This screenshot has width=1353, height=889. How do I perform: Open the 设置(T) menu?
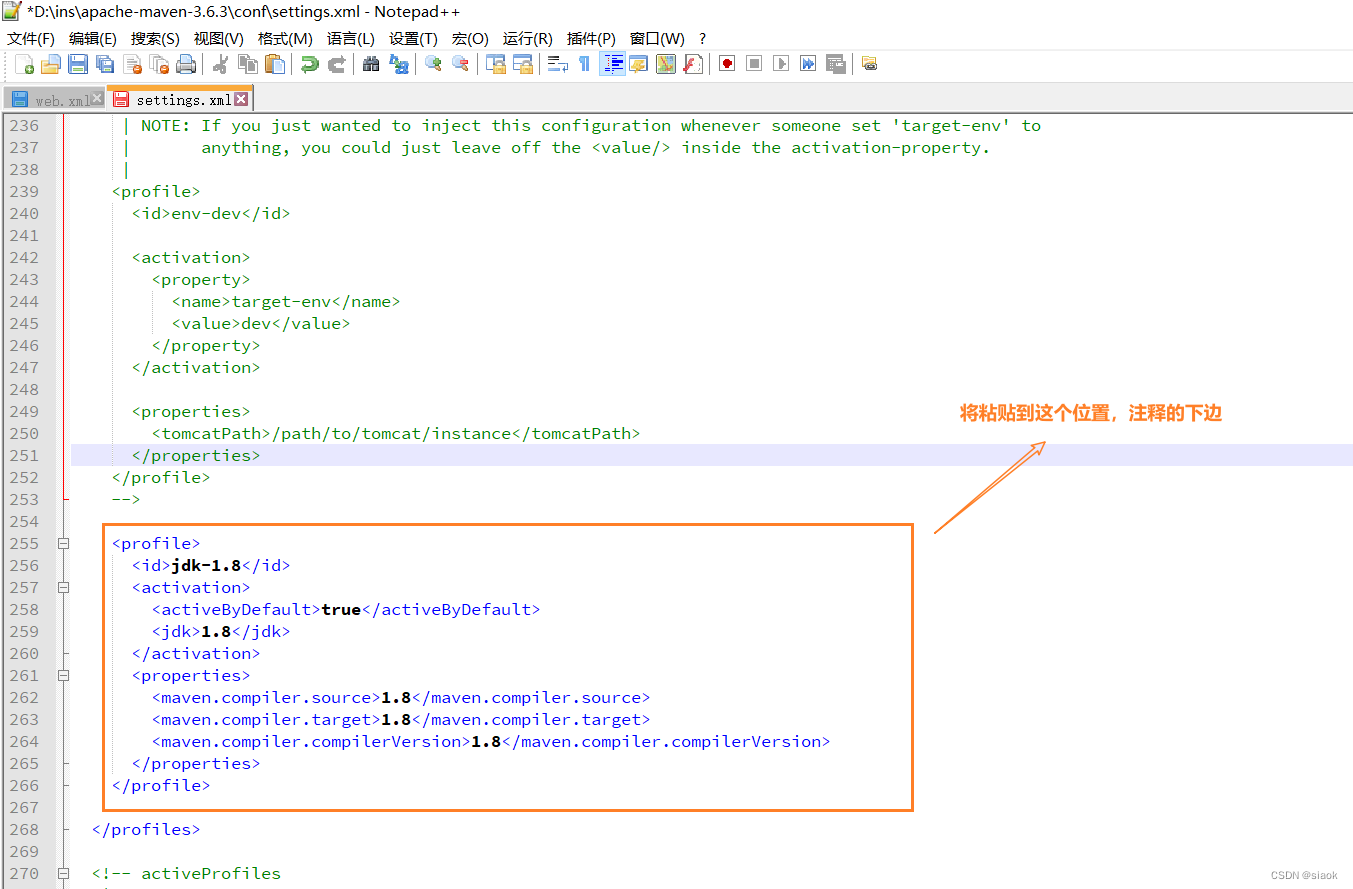[x=413, y=39]
